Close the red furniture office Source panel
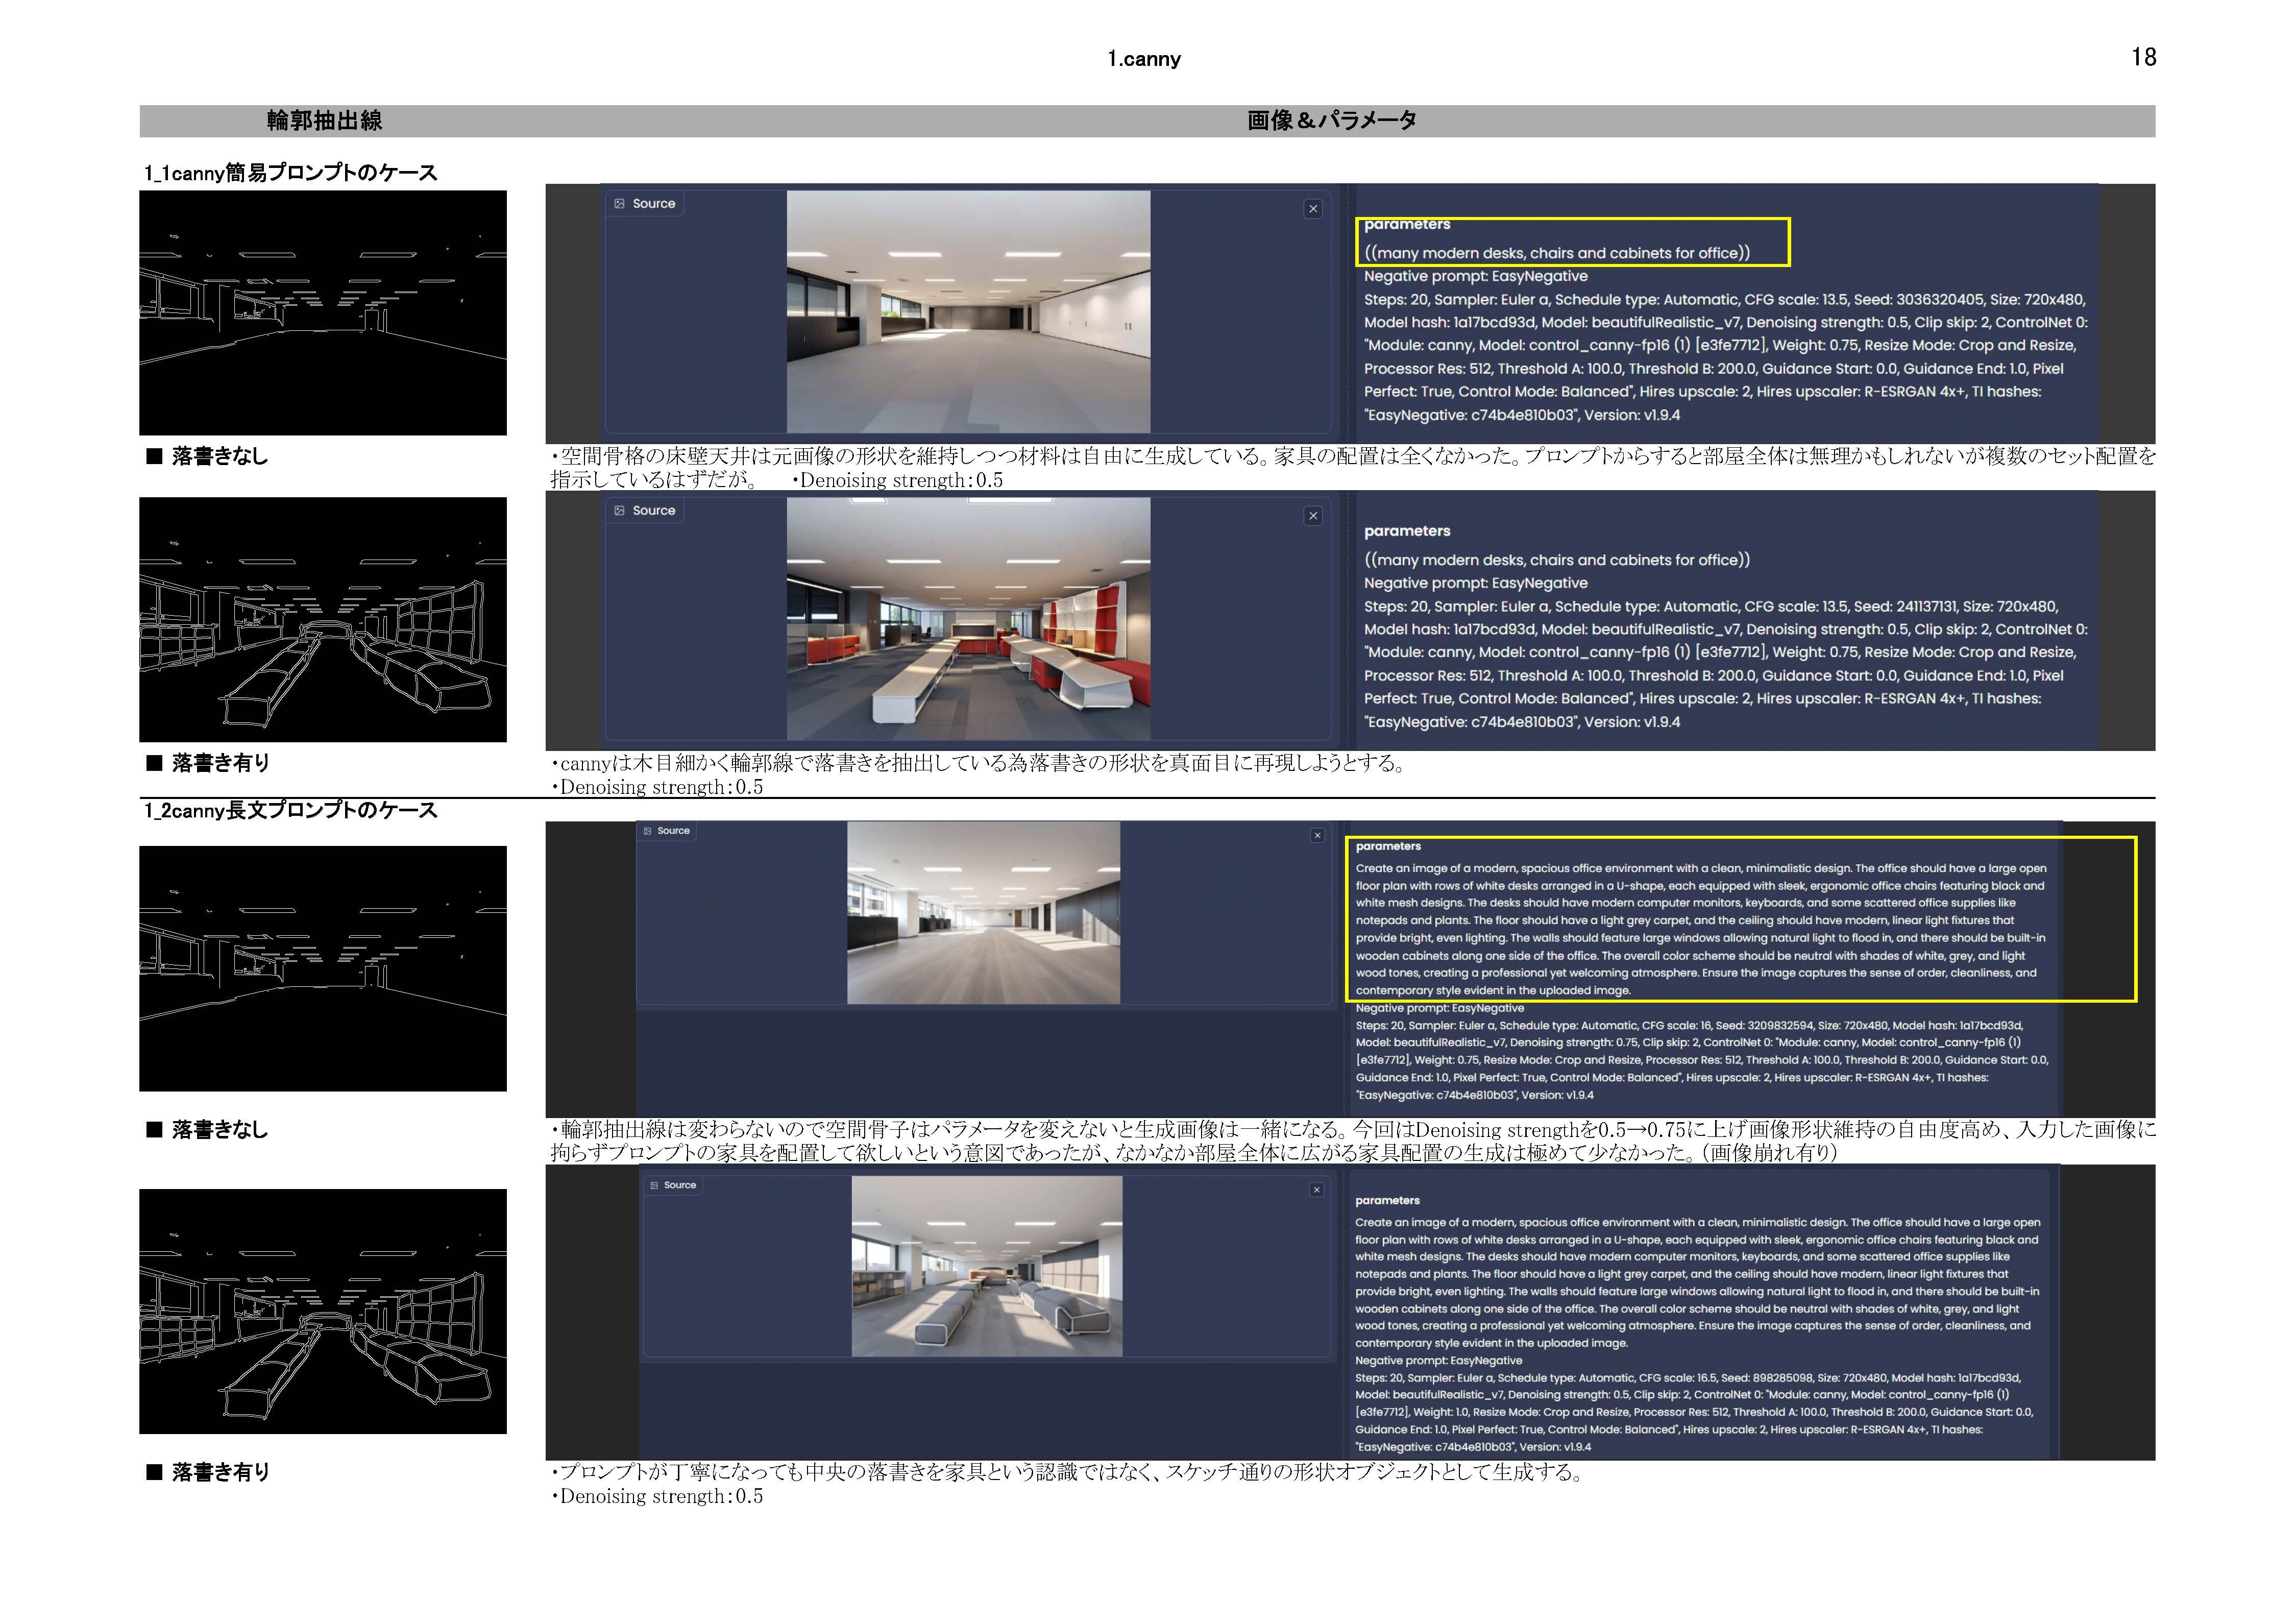The width and height of the screenshot is (2296, 1624). 1313,516
